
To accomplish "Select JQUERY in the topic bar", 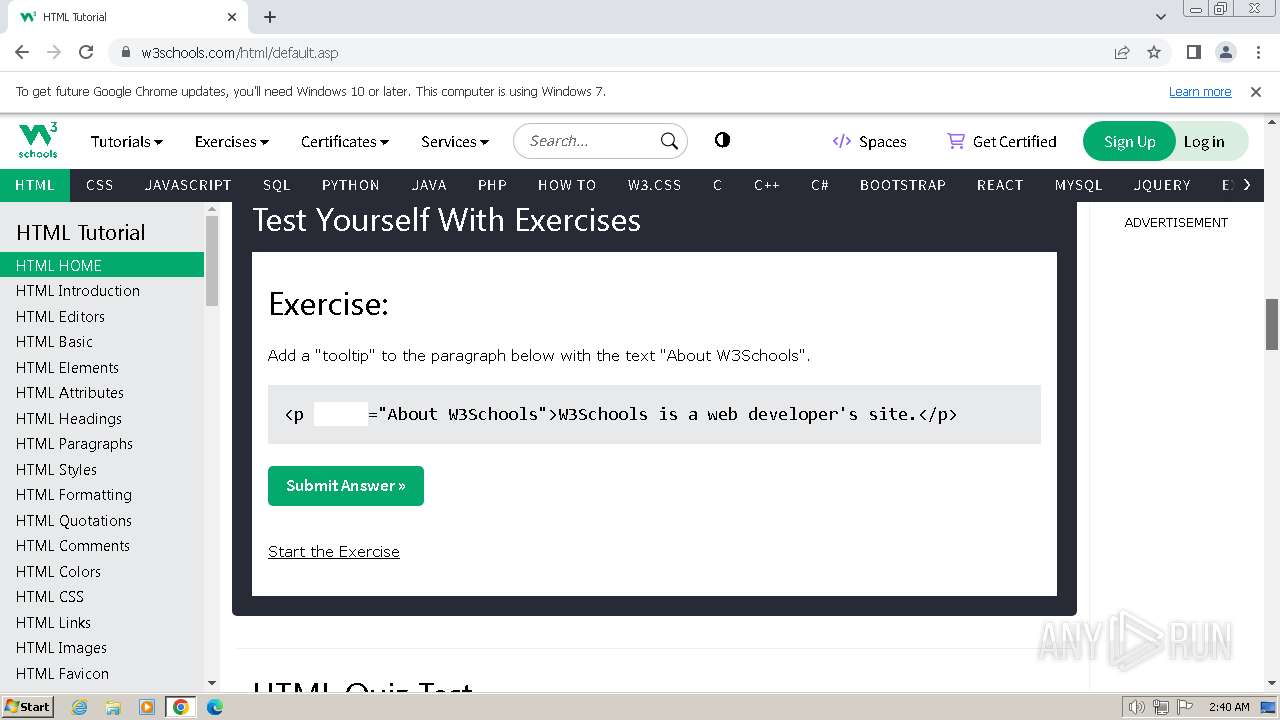I will [1162, 185].
